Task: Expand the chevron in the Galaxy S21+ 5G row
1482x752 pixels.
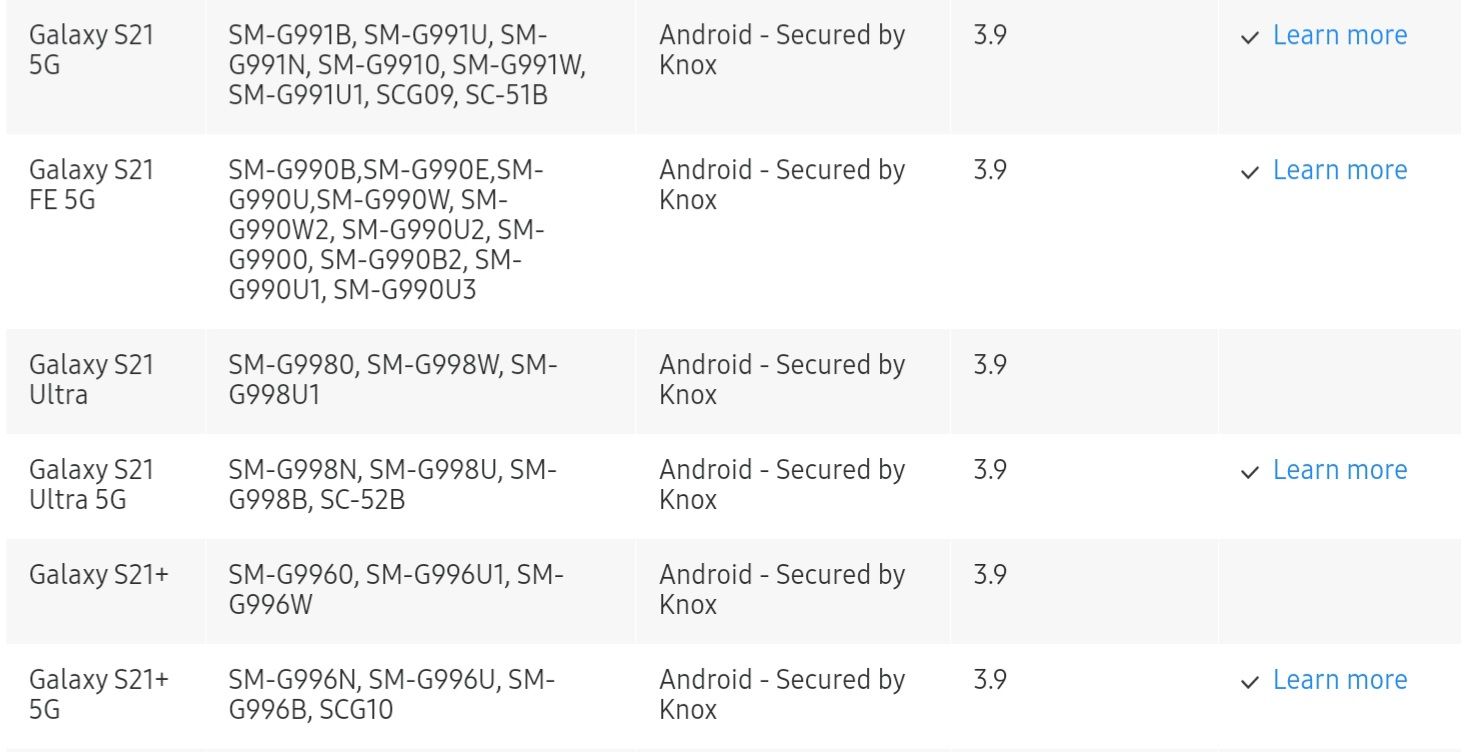Action: [x=1248, y=683]
